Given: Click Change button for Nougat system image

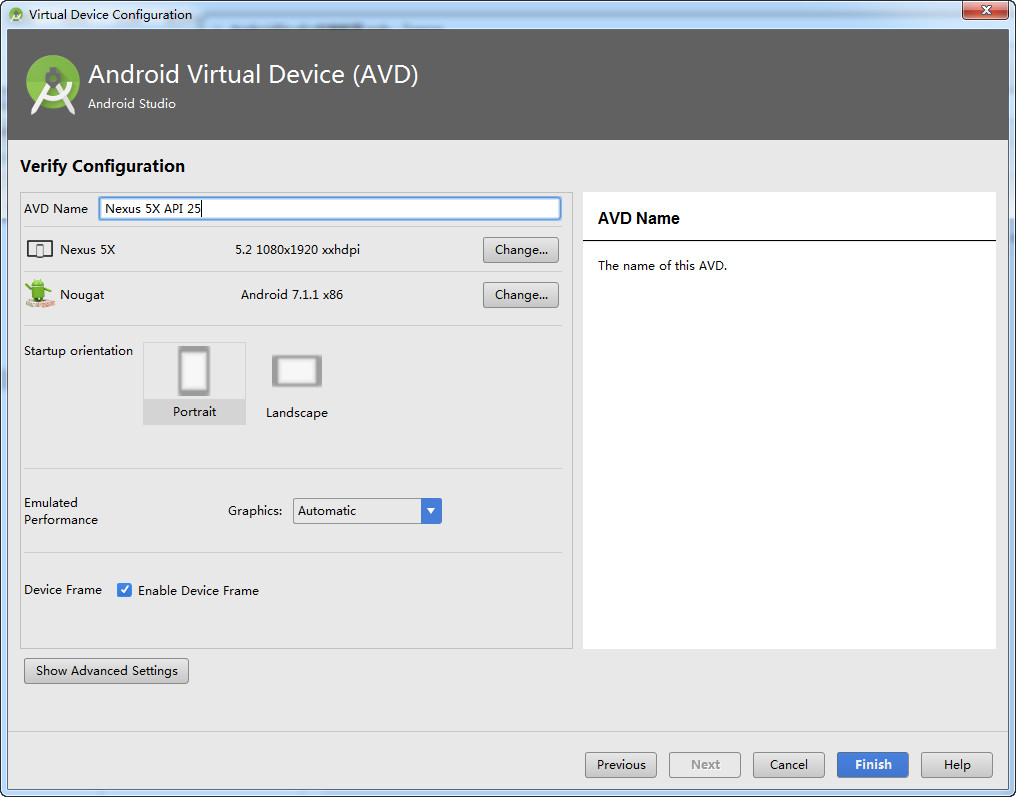Looking at the screenshot, I should [520, 295].
